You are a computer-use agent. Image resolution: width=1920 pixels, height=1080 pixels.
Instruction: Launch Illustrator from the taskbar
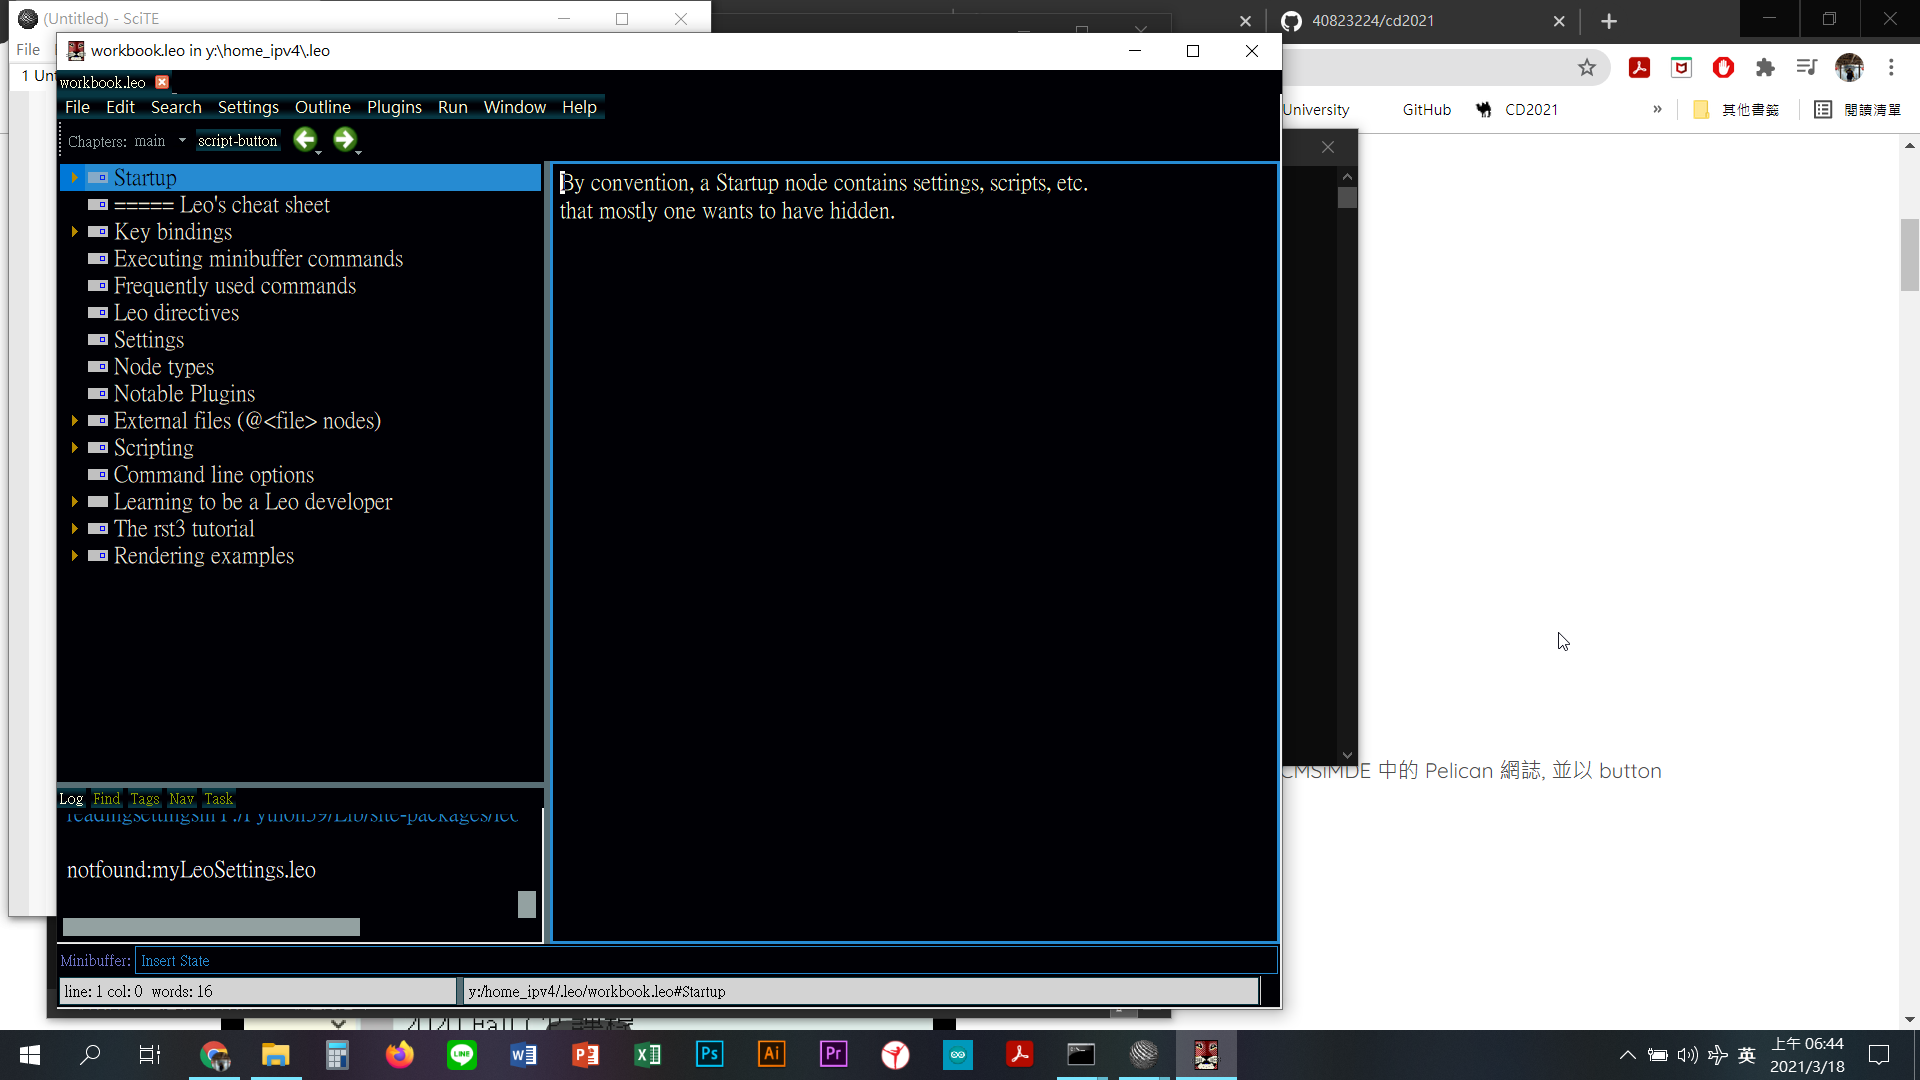pyautogui.click(x=772, y=1054)
